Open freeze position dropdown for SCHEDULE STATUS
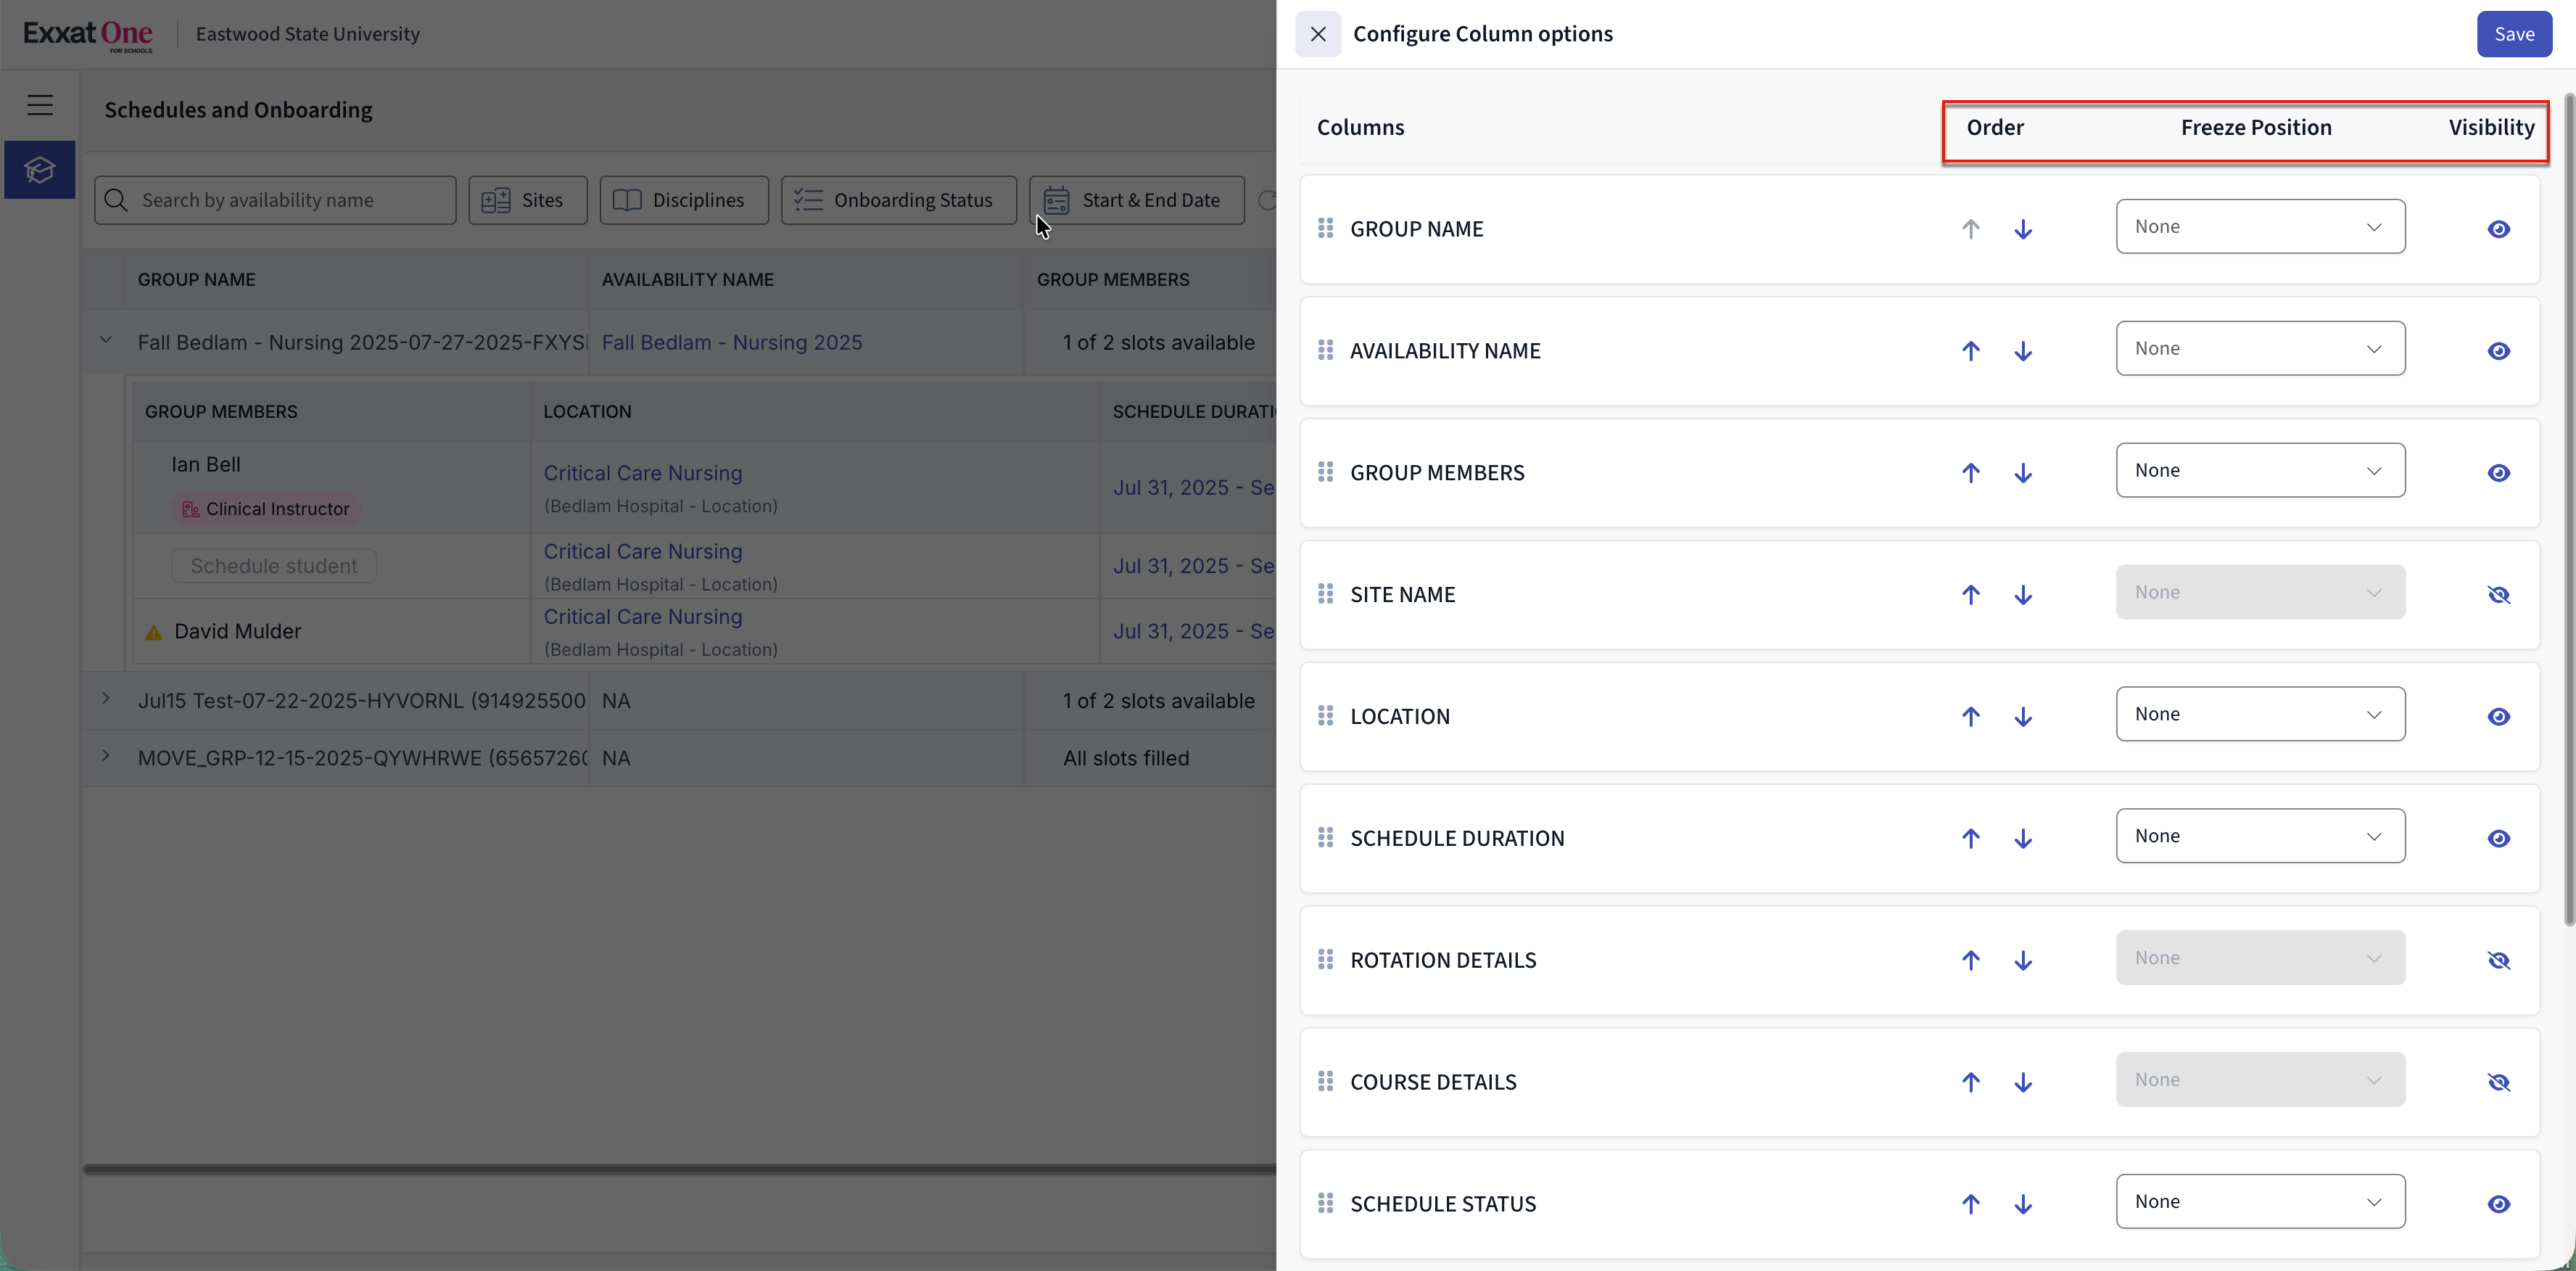The width and height of the screenshot is (2576, 1271). coord(2259,1202)
